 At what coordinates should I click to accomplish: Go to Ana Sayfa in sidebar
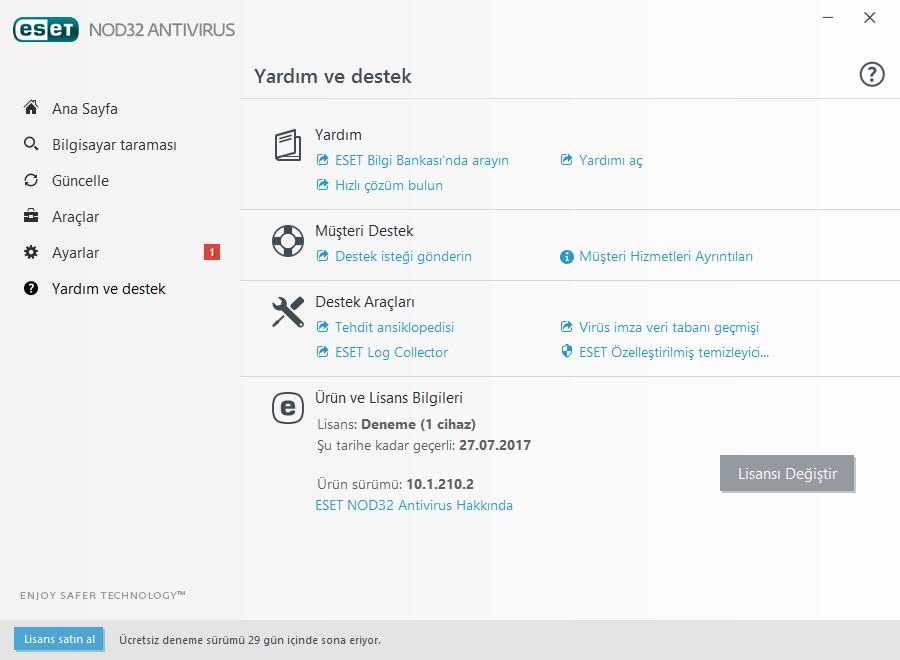click(x=84, y=108)
